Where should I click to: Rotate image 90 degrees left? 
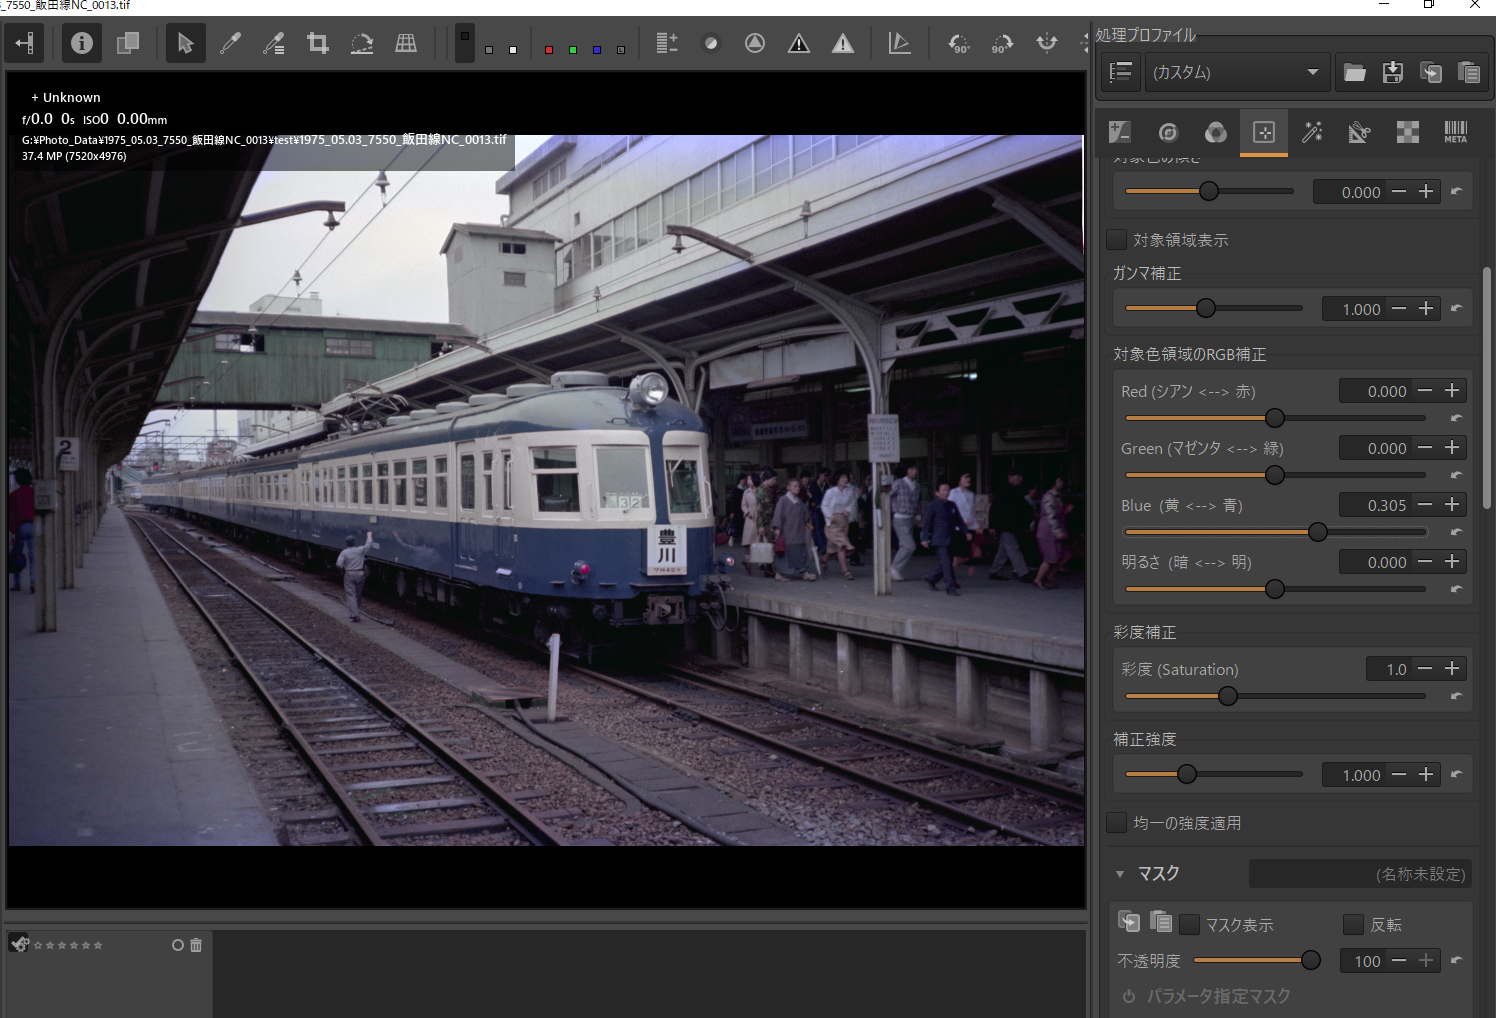point(958,43)
